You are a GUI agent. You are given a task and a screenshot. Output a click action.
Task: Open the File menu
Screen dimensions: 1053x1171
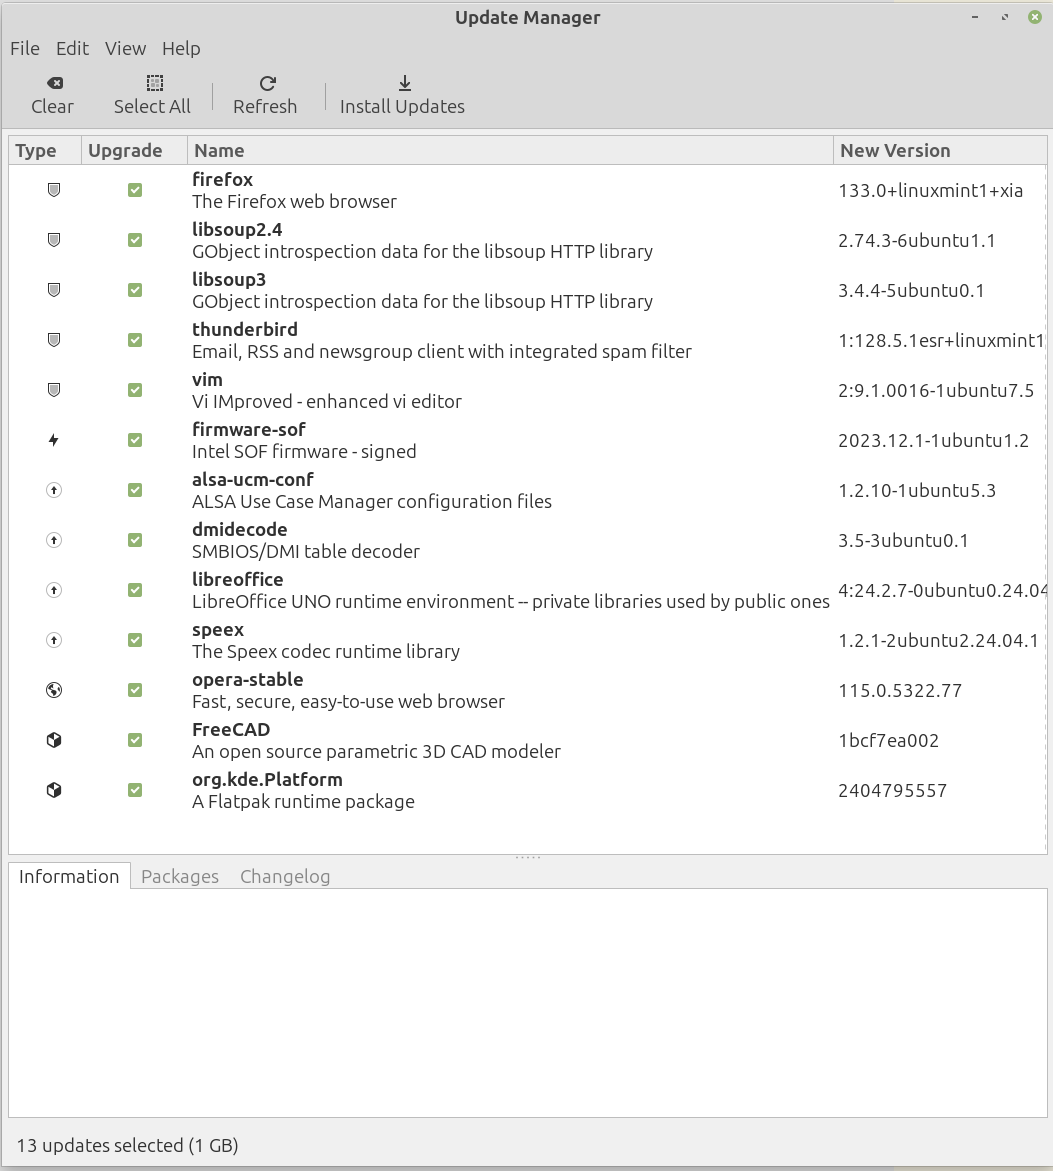[x=25, y=49]
